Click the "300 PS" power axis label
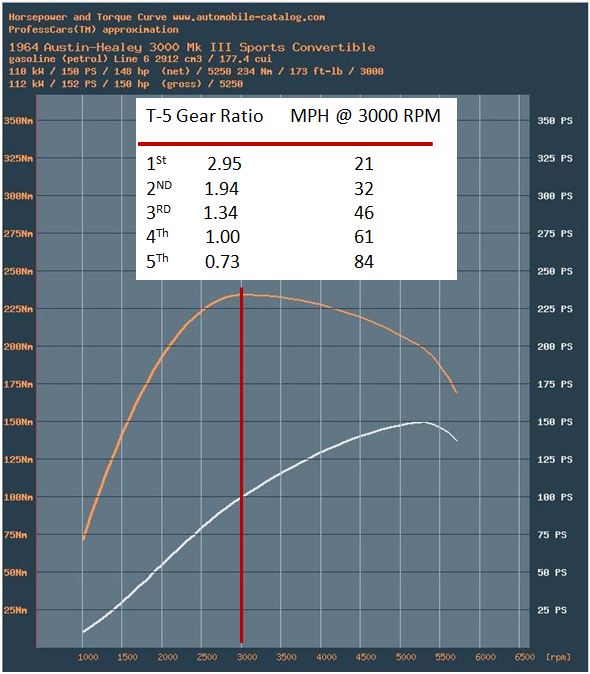The height and width of the screenshot is (674, 590). click(555, 196)
